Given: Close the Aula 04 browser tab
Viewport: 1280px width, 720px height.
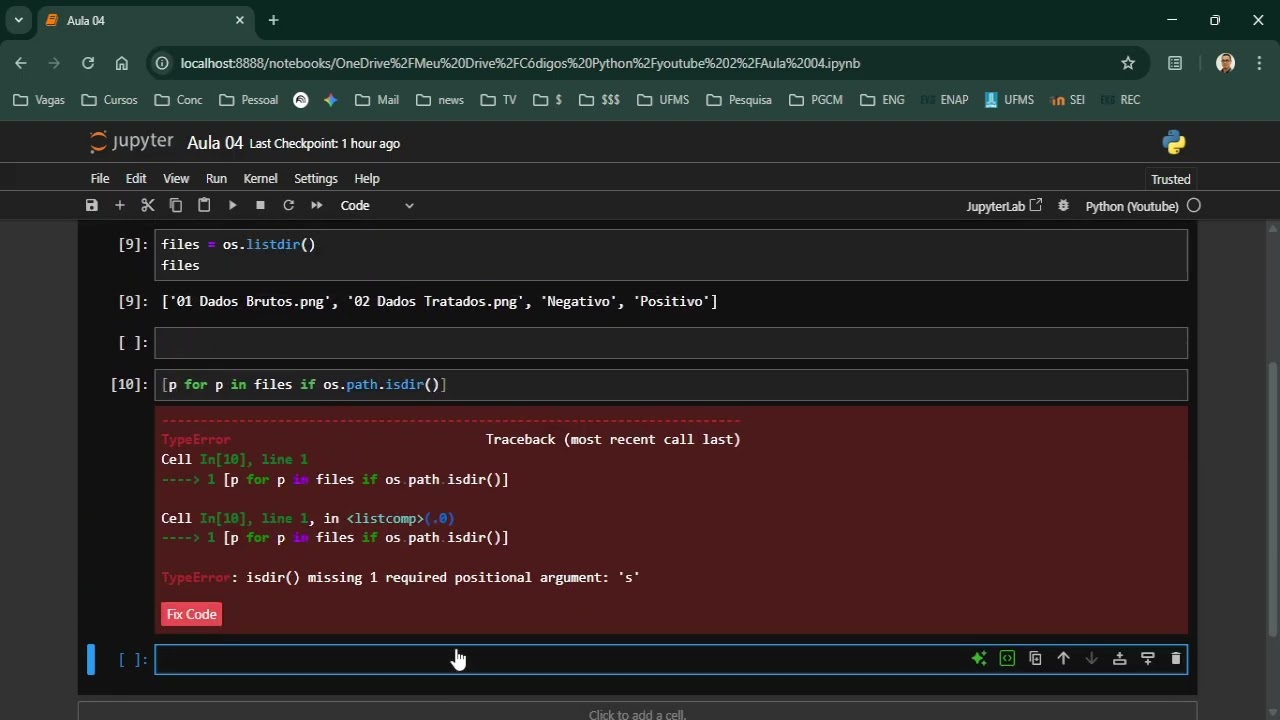Looking at the screenshot, I should (x=240, y=20).
